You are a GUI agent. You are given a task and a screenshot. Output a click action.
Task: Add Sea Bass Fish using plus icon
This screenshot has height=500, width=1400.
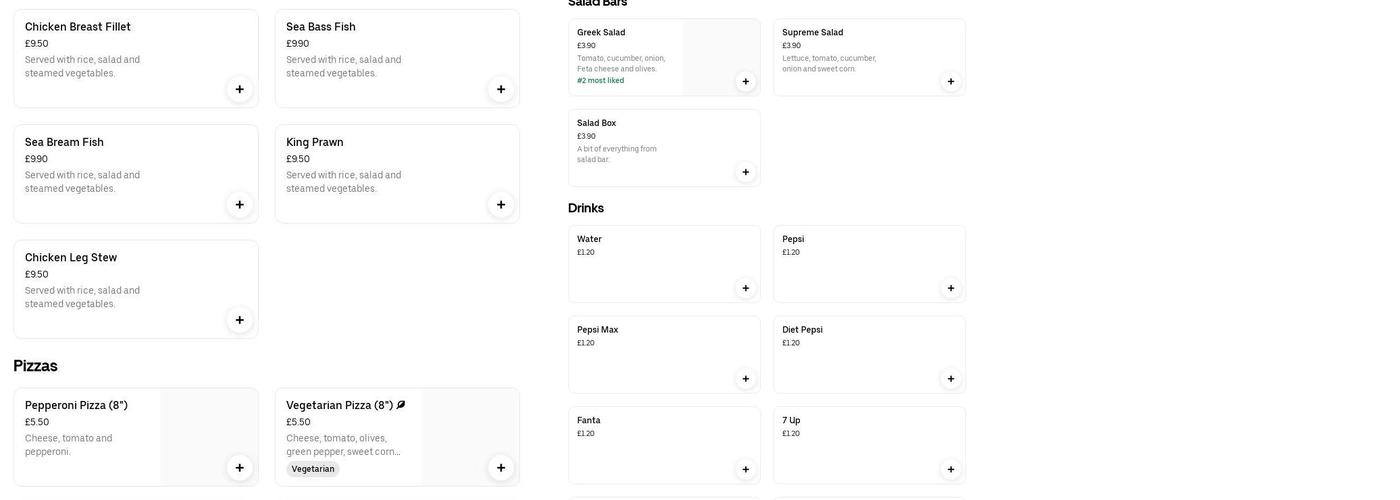(x=501, y=89)
